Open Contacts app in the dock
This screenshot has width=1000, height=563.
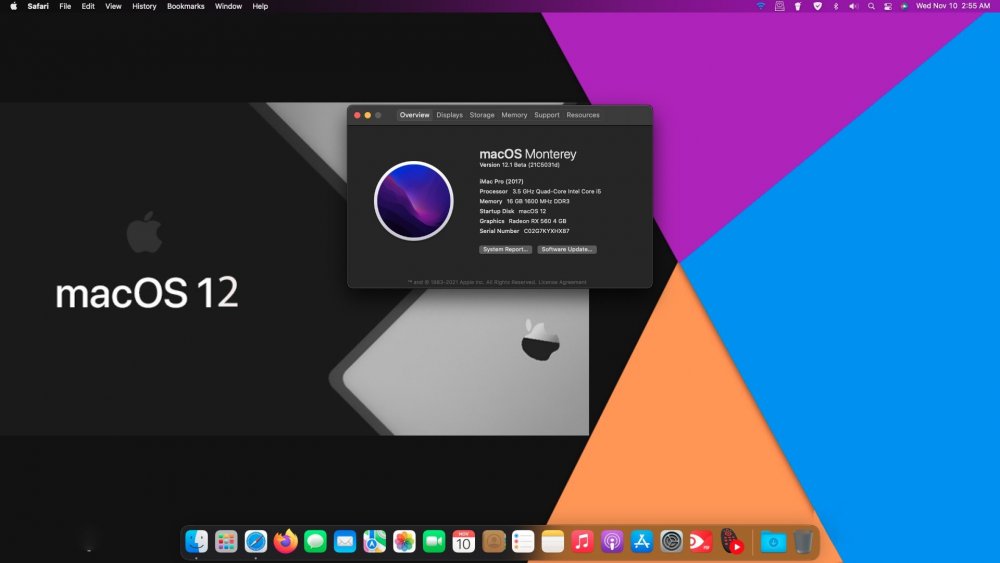tap(494, 542)
